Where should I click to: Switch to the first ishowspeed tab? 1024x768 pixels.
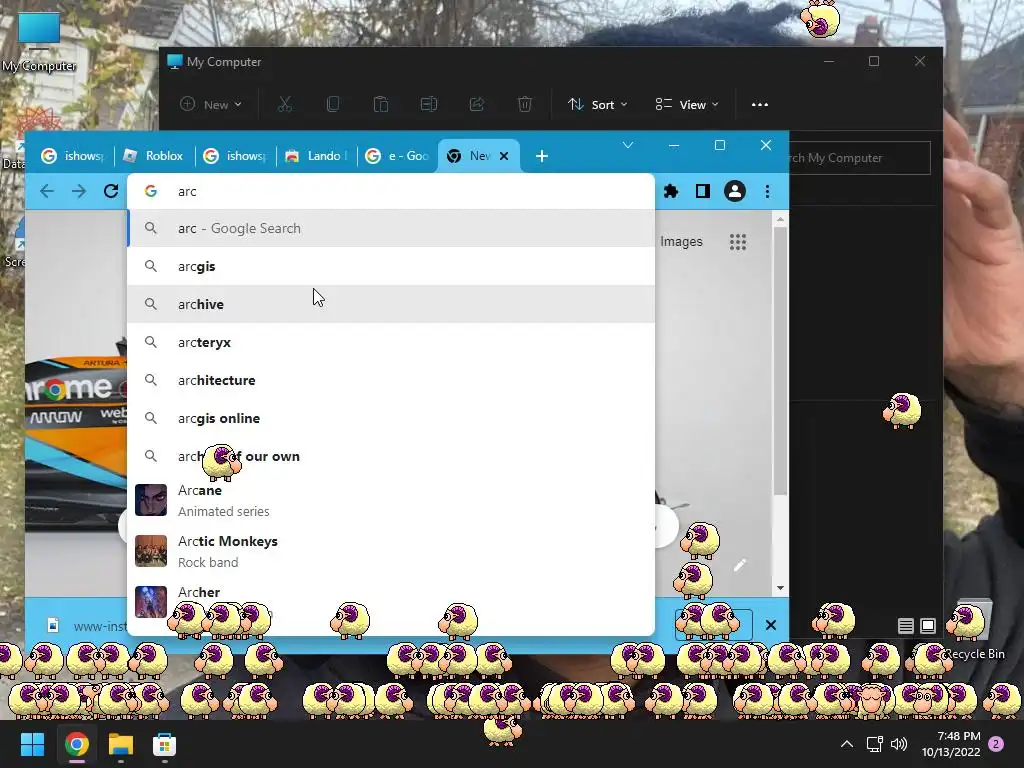point(72,156)
